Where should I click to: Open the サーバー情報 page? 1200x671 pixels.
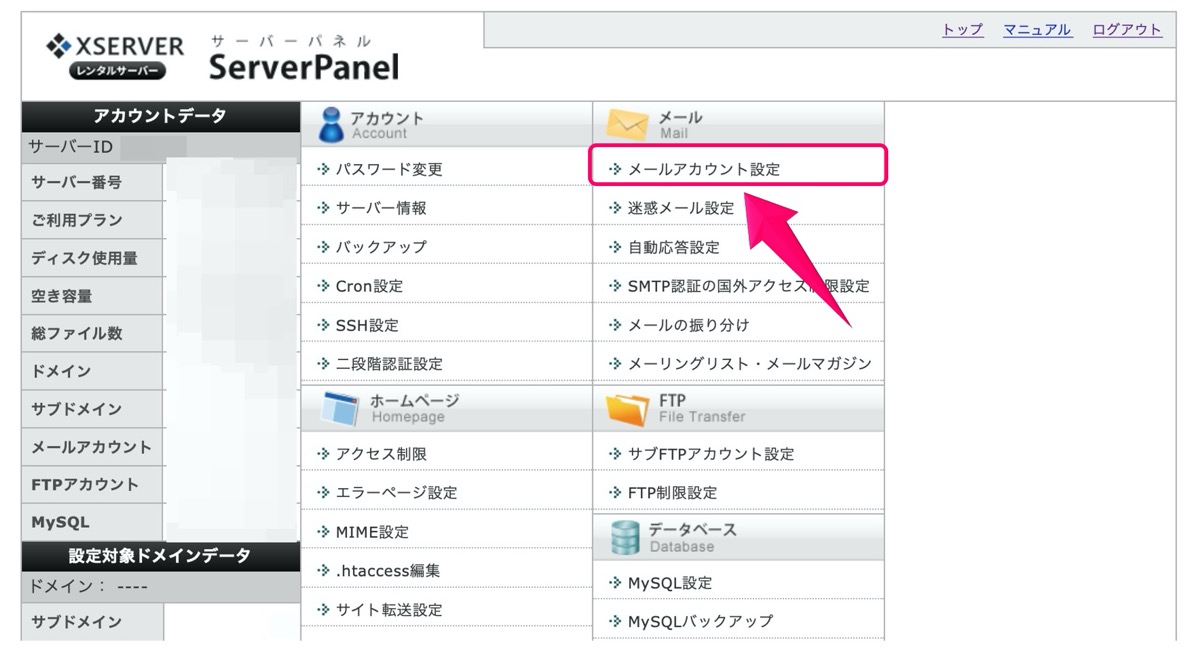(381, 208)
